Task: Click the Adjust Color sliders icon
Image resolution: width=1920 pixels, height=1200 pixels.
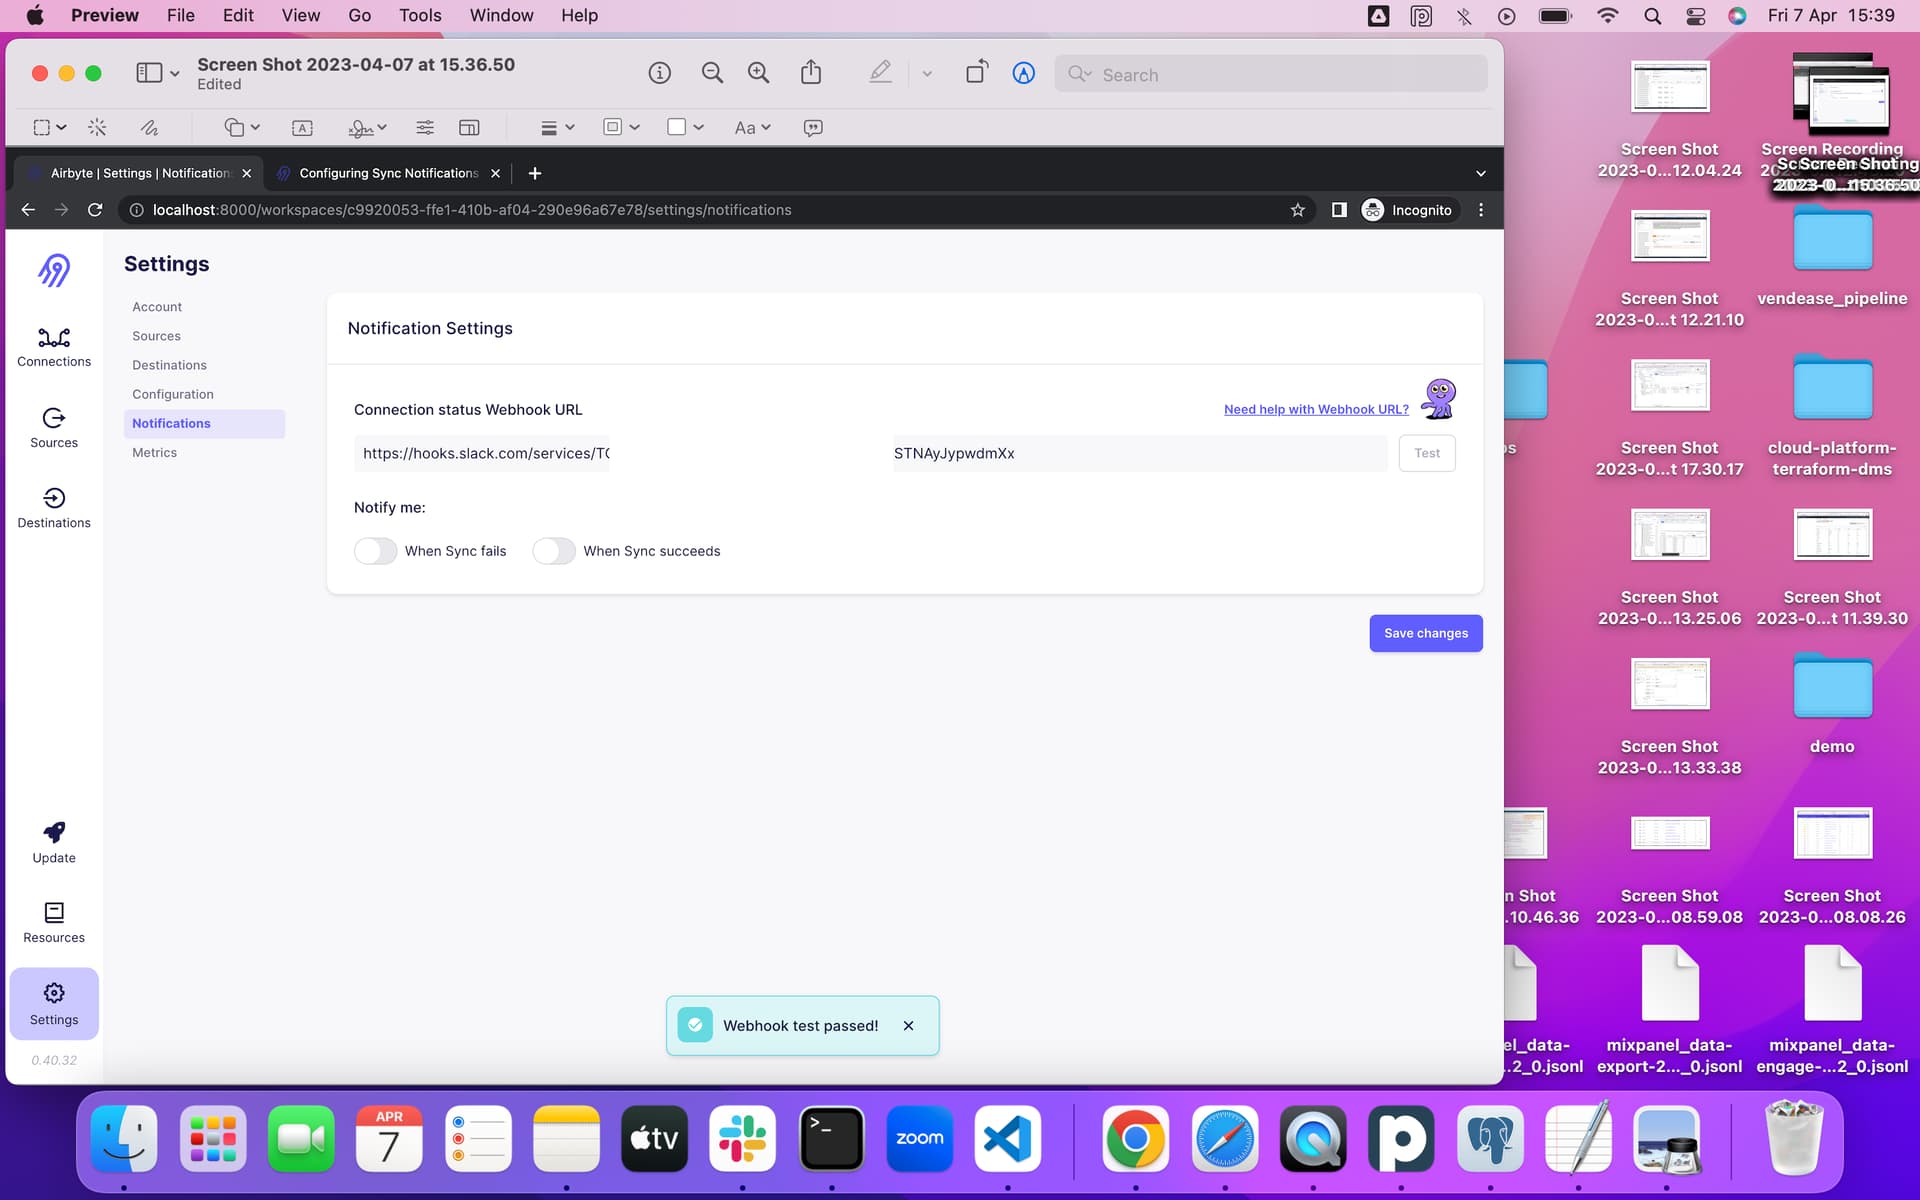Action: [x=425, y=127]
